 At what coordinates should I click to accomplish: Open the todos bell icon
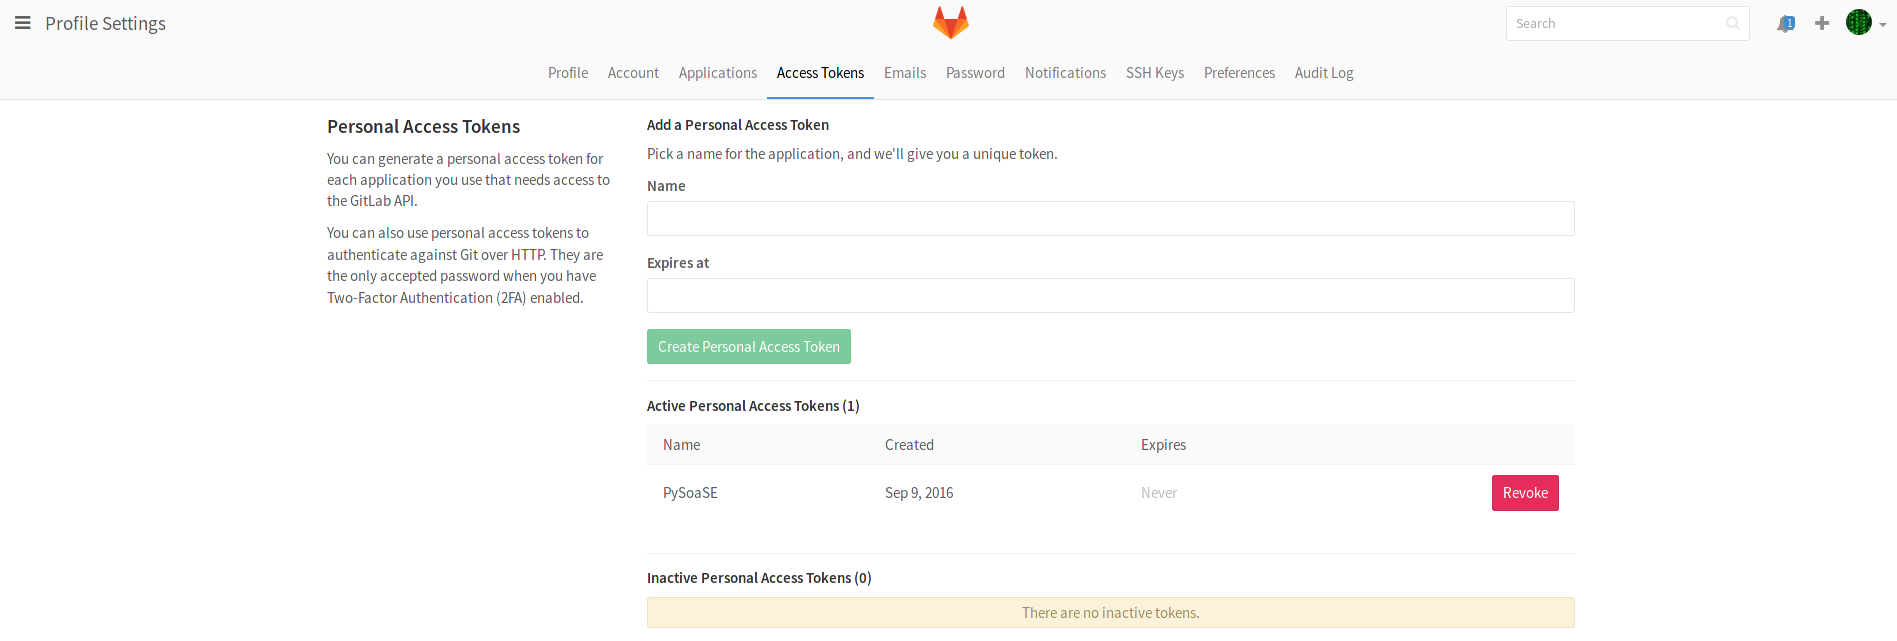click(x=1786, y=23)
